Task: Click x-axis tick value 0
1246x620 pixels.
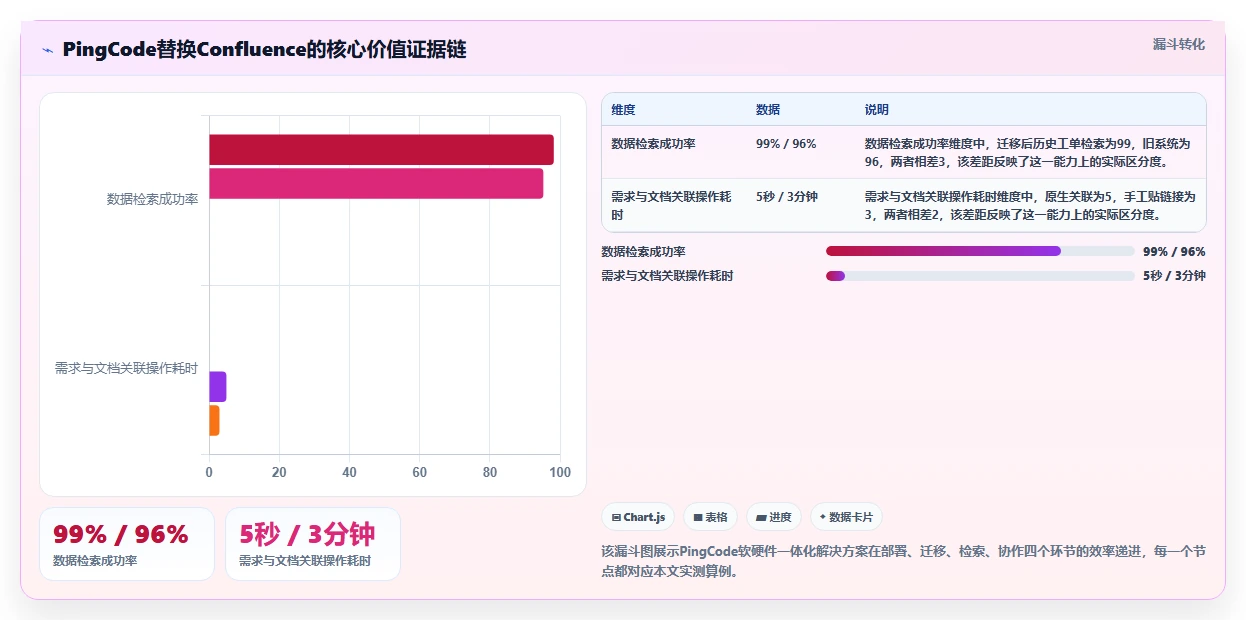Action: tap(209, 472)
